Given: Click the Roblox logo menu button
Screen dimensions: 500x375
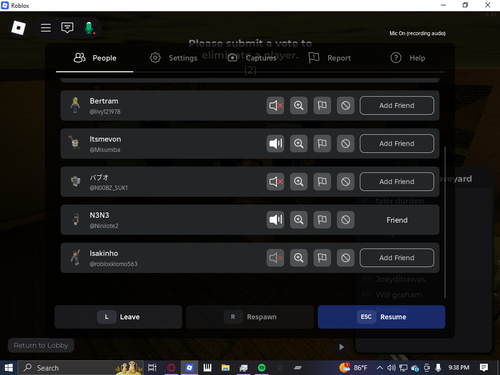Looking at the screenshot, I should point(18,28).
